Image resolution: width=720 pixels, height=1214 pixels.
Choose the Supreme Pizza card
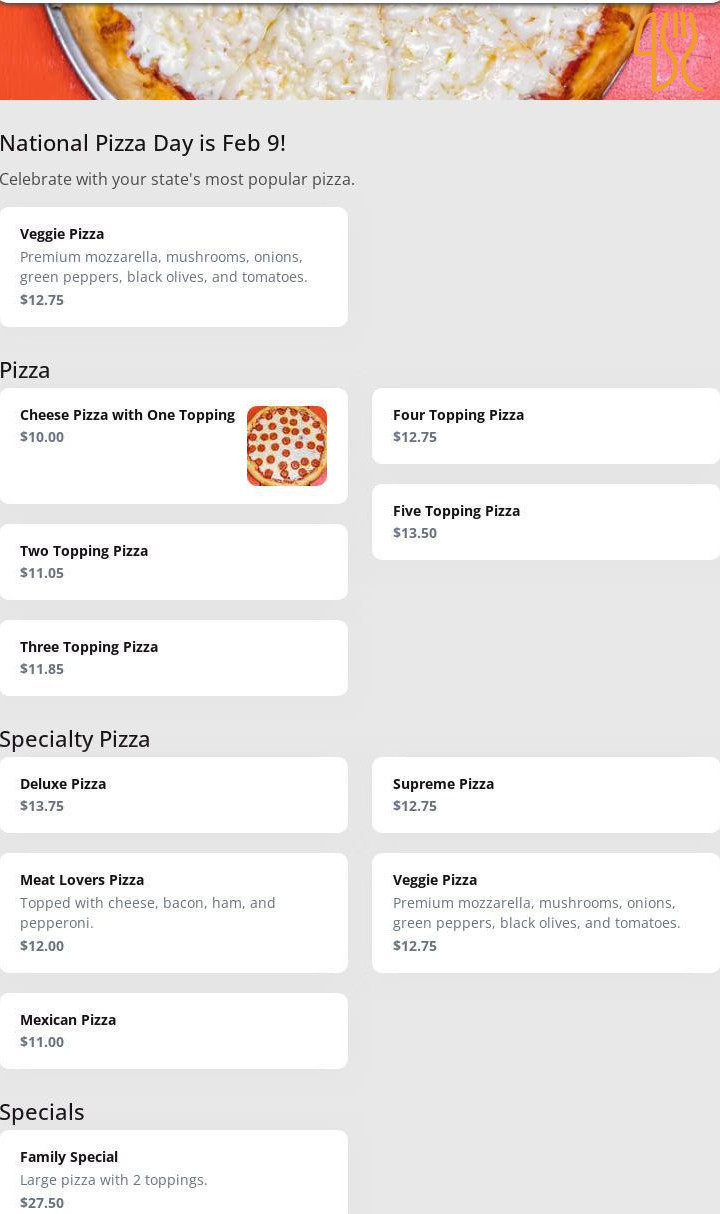click(545, 795)
